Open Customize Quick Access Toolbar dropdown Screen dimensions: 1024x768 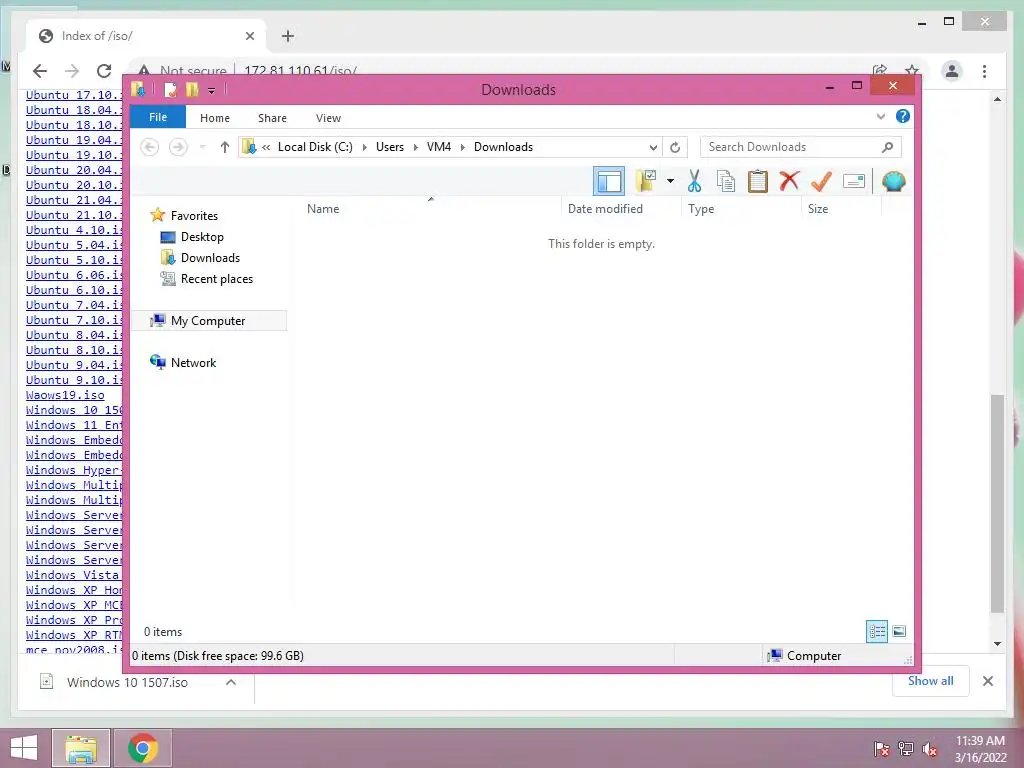pos(212,90)
